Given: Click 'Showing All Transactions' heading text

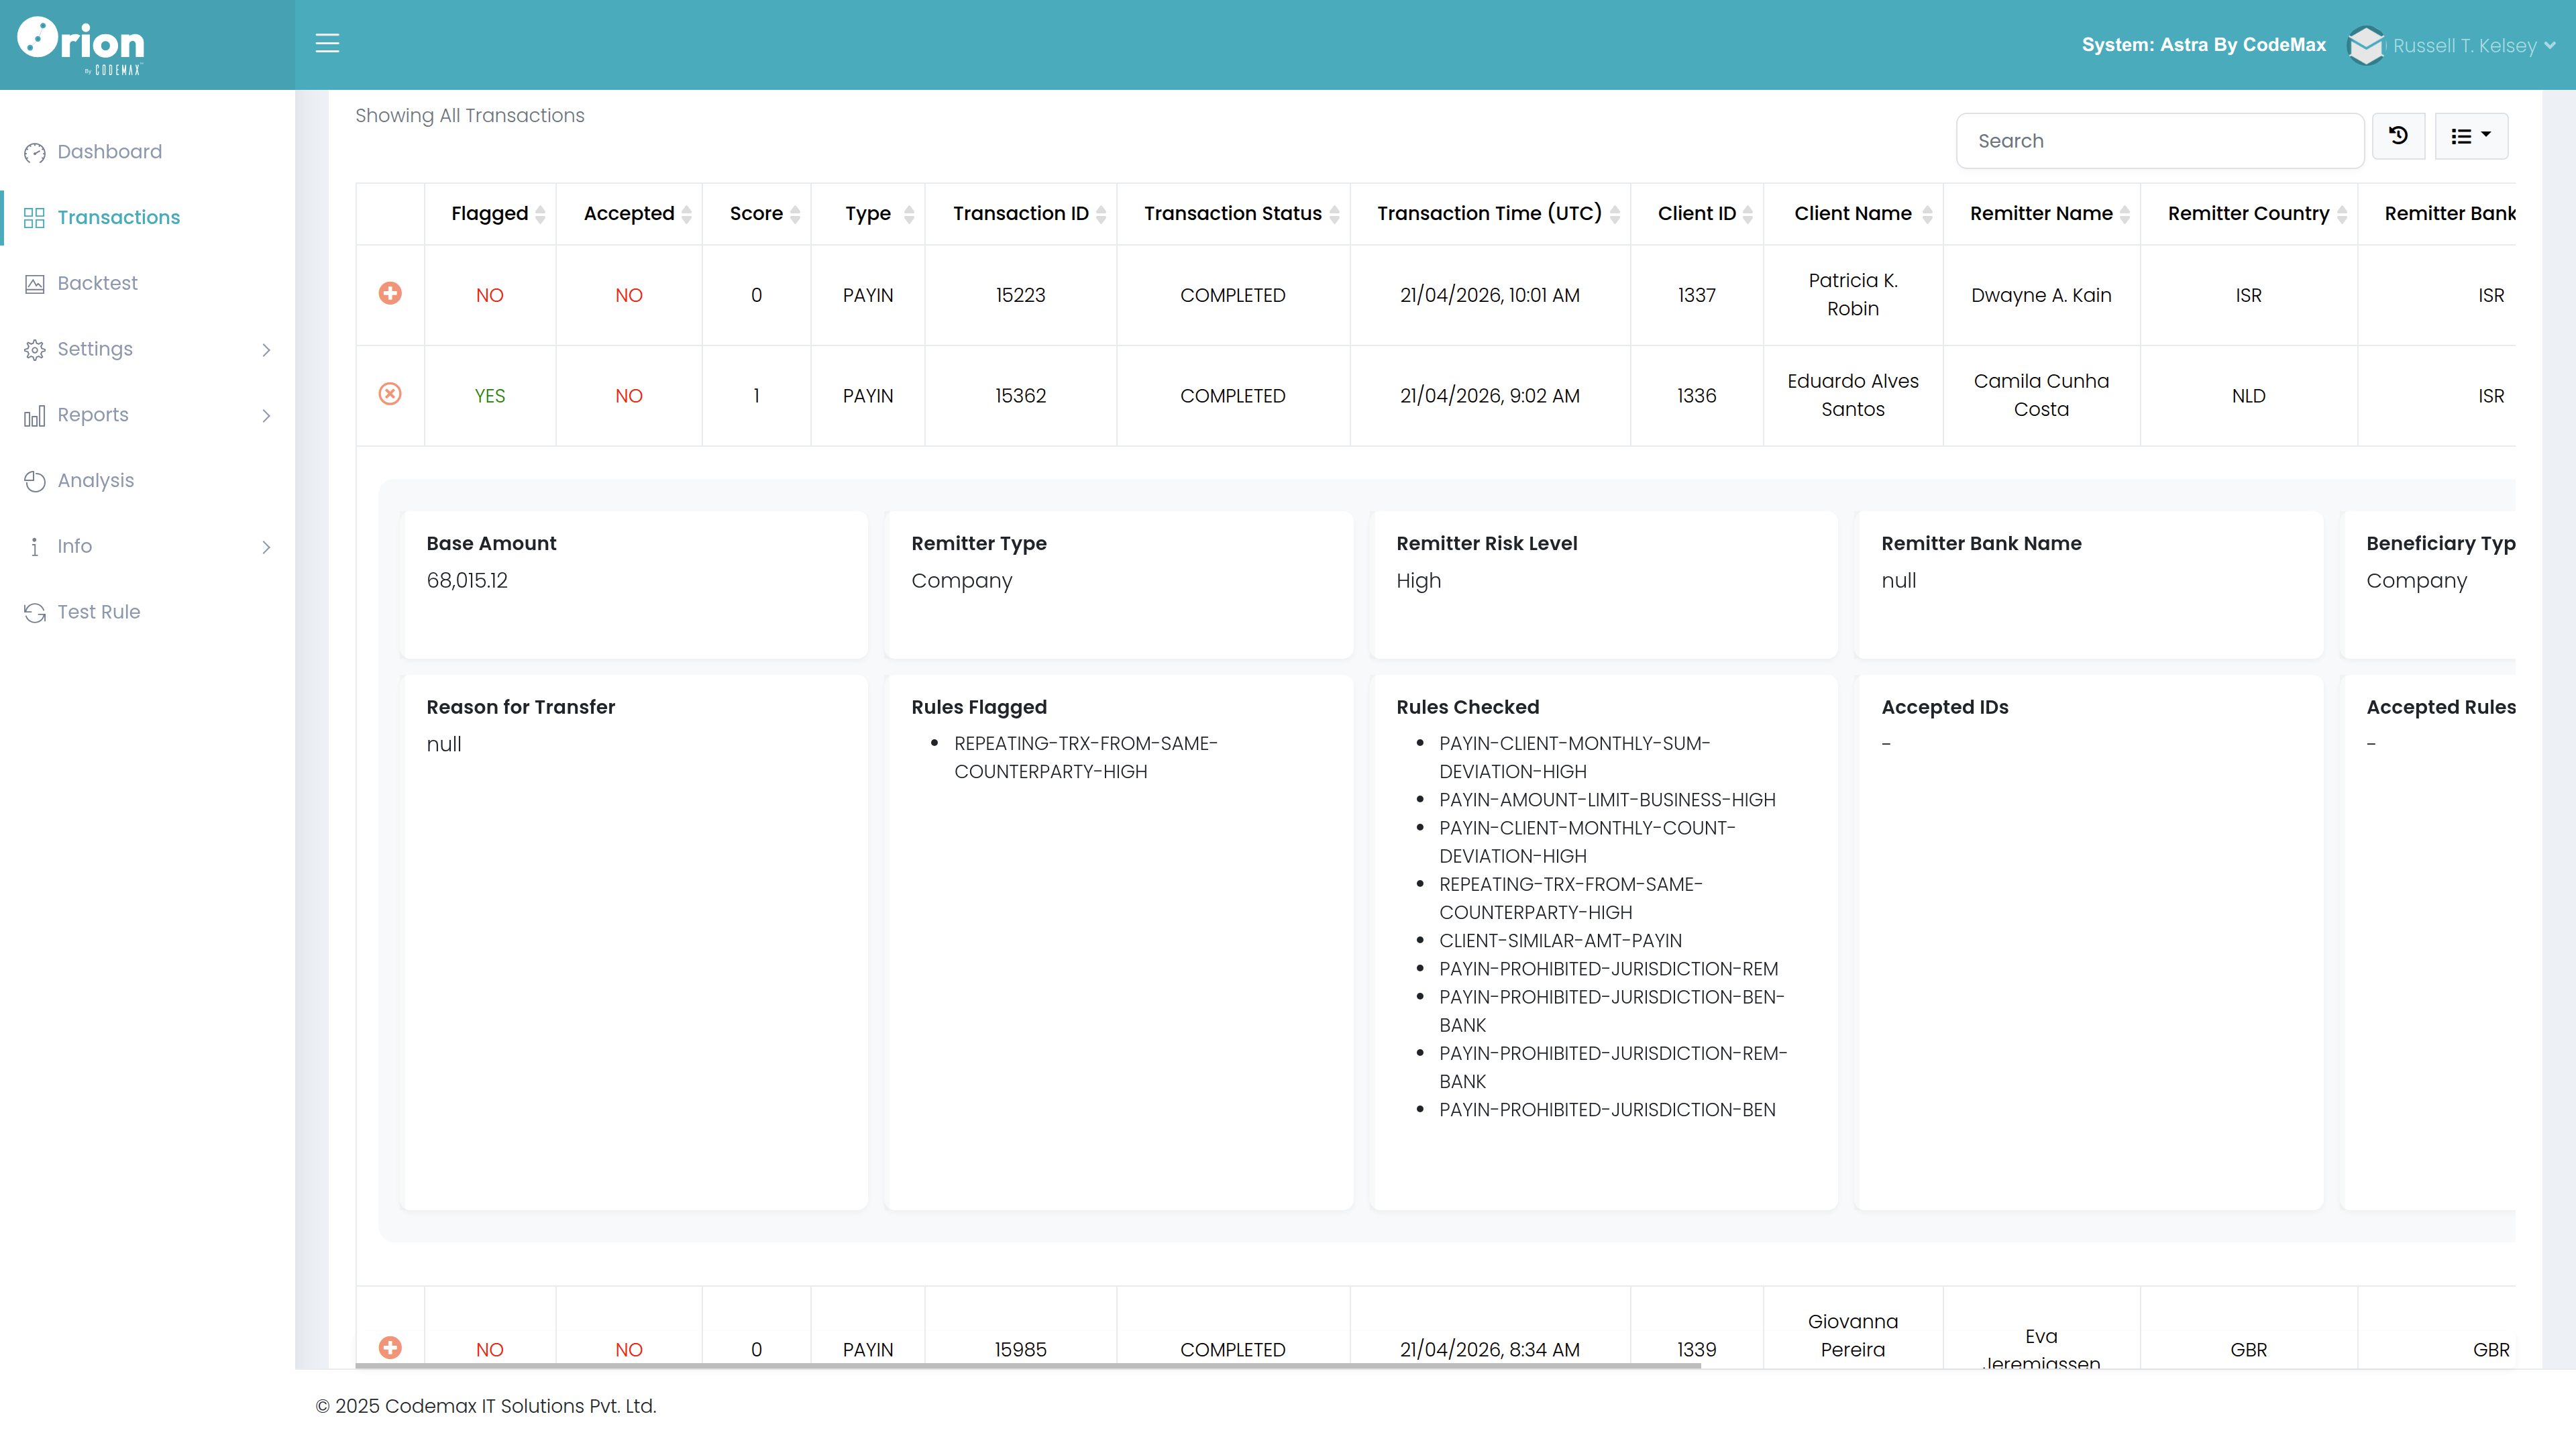Looking at the screenshot, I should 470,115.
